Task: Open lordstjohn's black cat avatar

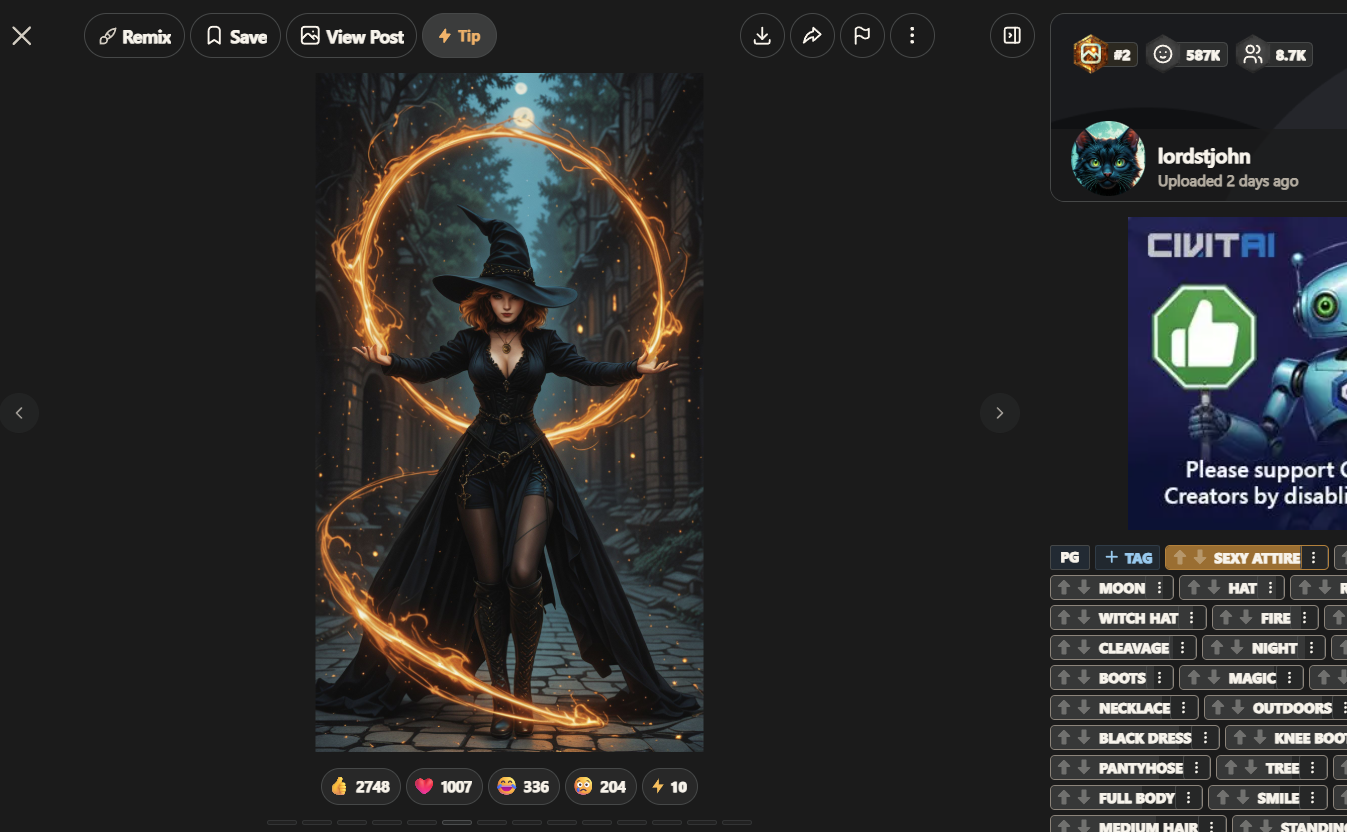Action: coord(1107,158)
